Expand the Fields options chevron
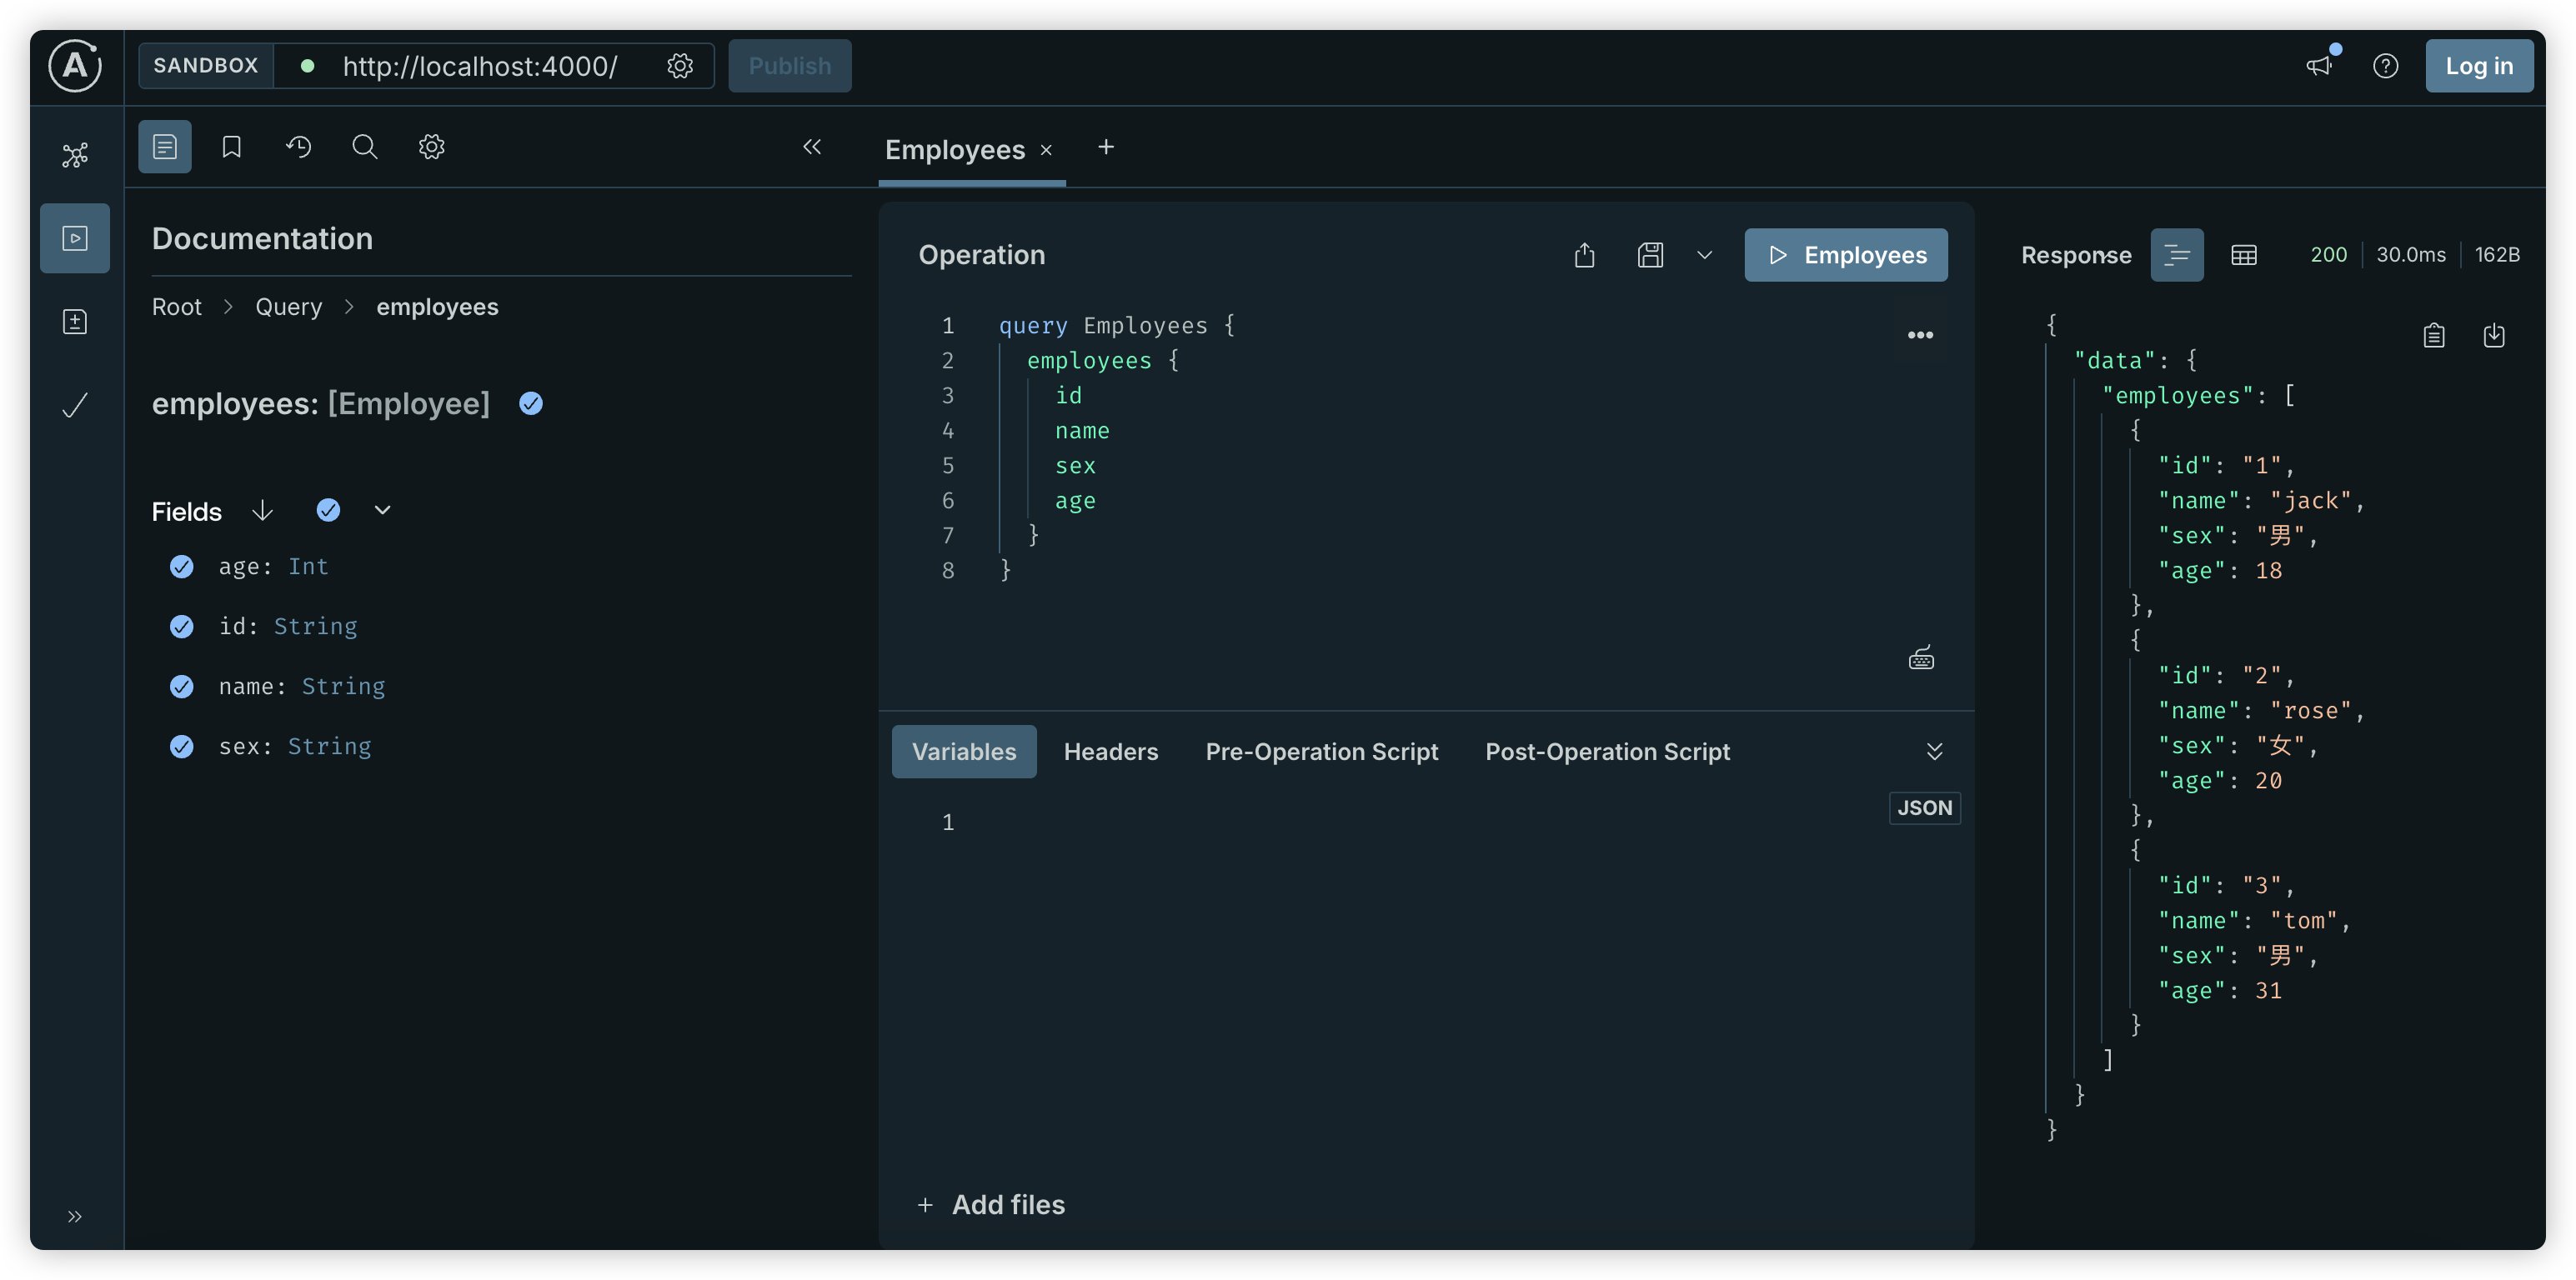The image size is (2576, 1280). click(382, 510)
